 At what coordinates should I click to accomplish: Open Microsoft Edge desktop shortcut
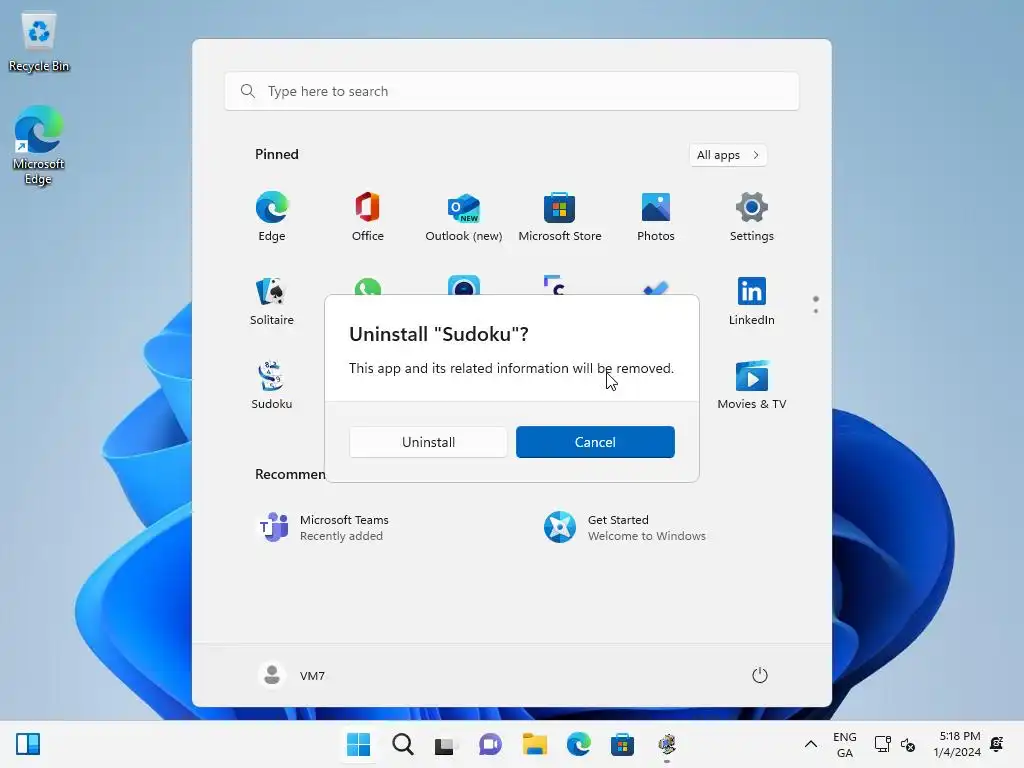[39, 145]
